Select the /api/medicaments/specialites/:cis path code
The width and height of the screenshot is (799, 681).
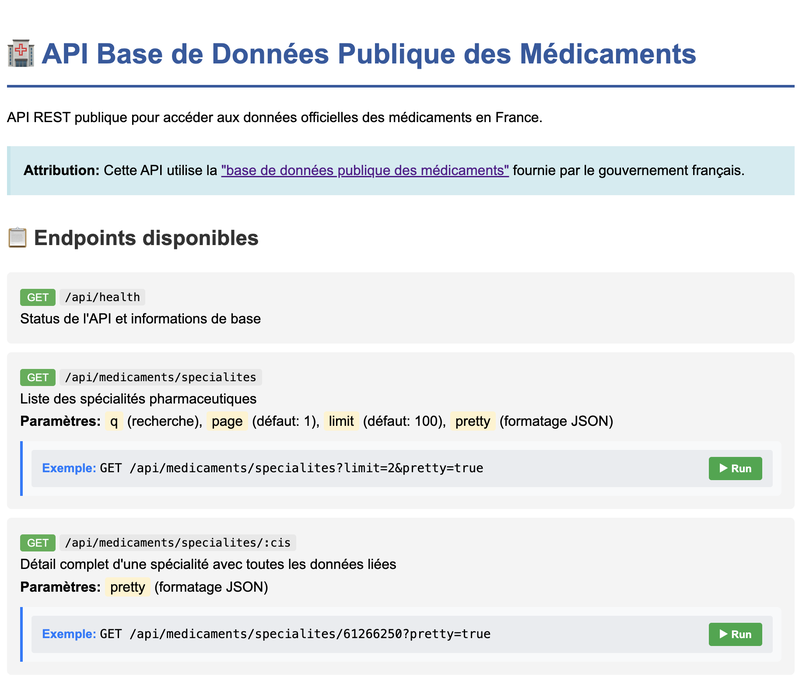tap(178, 543)
